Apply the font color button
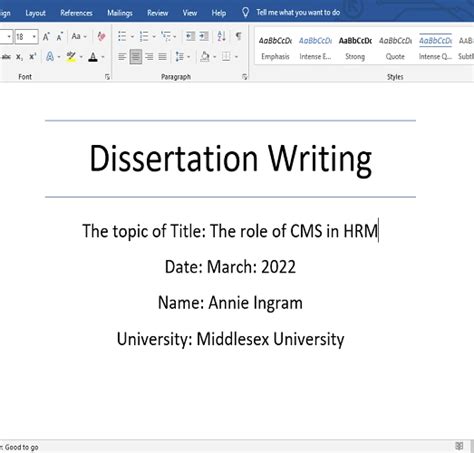This screenshot has width=474, height=453. click(x=93, y=57)
